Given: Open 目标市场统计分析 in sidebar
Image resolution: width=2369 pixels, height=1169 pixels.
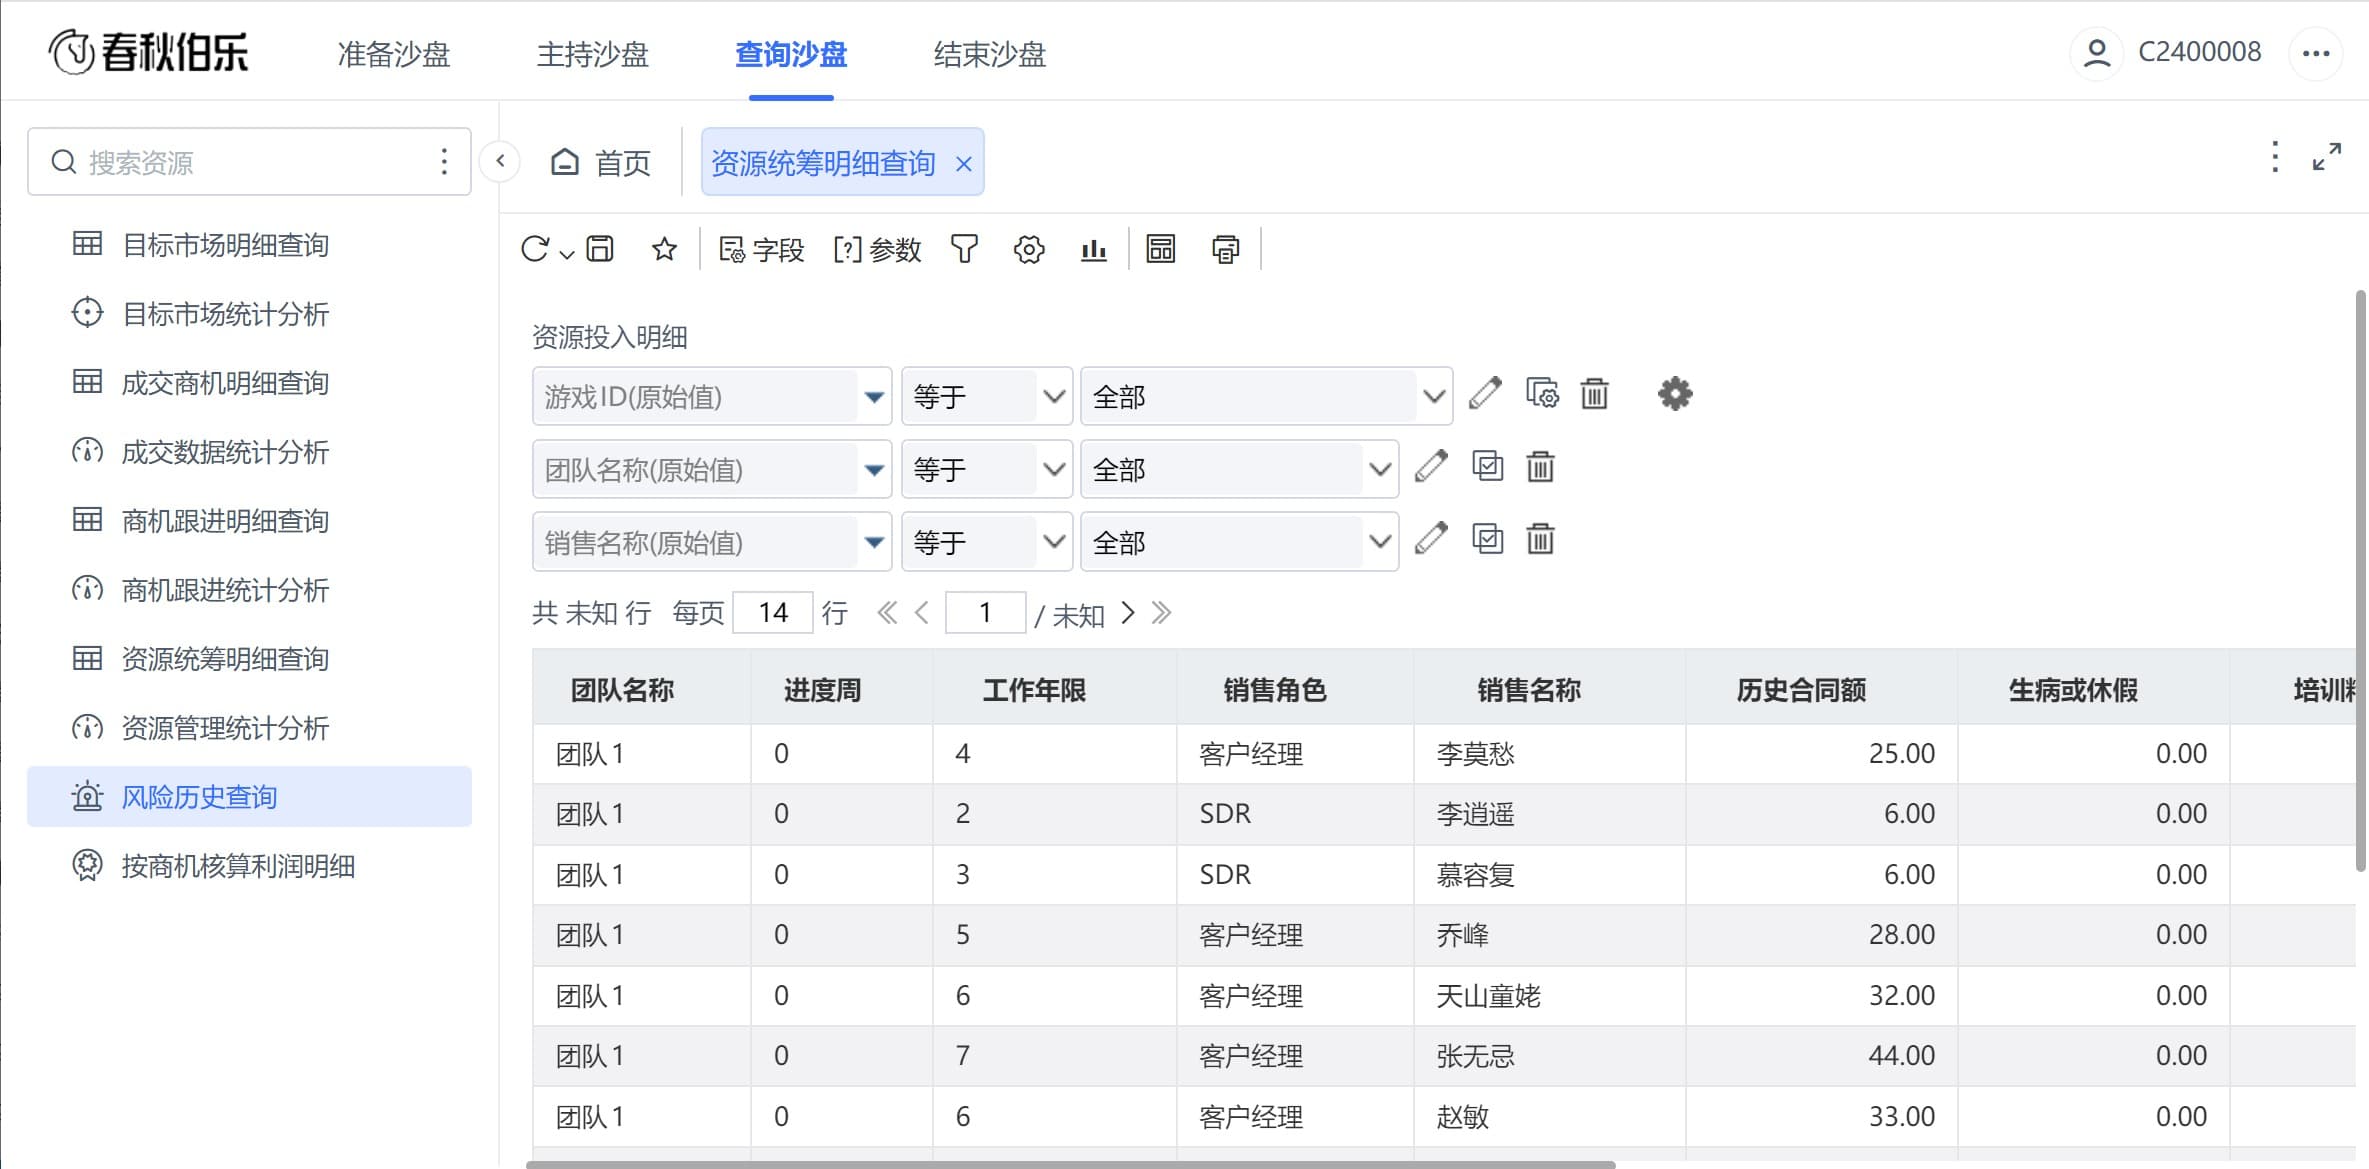Looking at the screenshot, I should click(250, 314).
